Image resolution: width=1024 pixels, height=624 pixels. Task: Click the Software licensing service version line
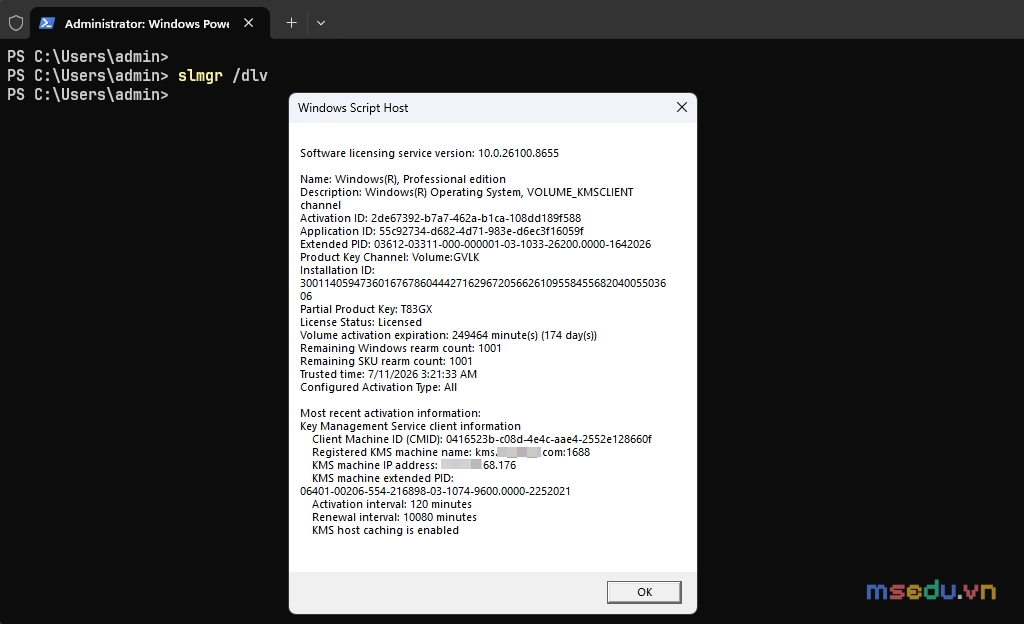429,153
